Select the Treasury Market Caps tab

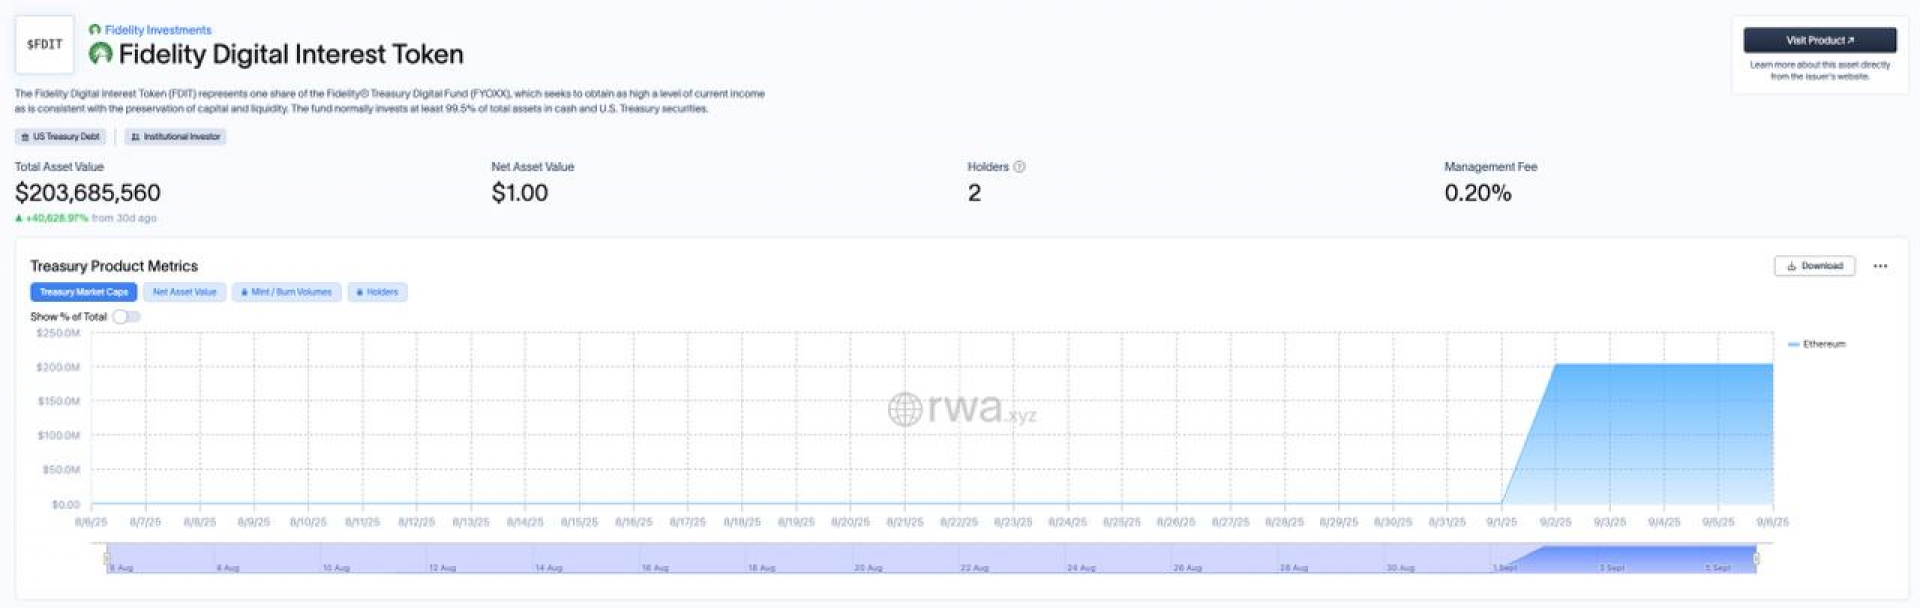pos(84,292)
